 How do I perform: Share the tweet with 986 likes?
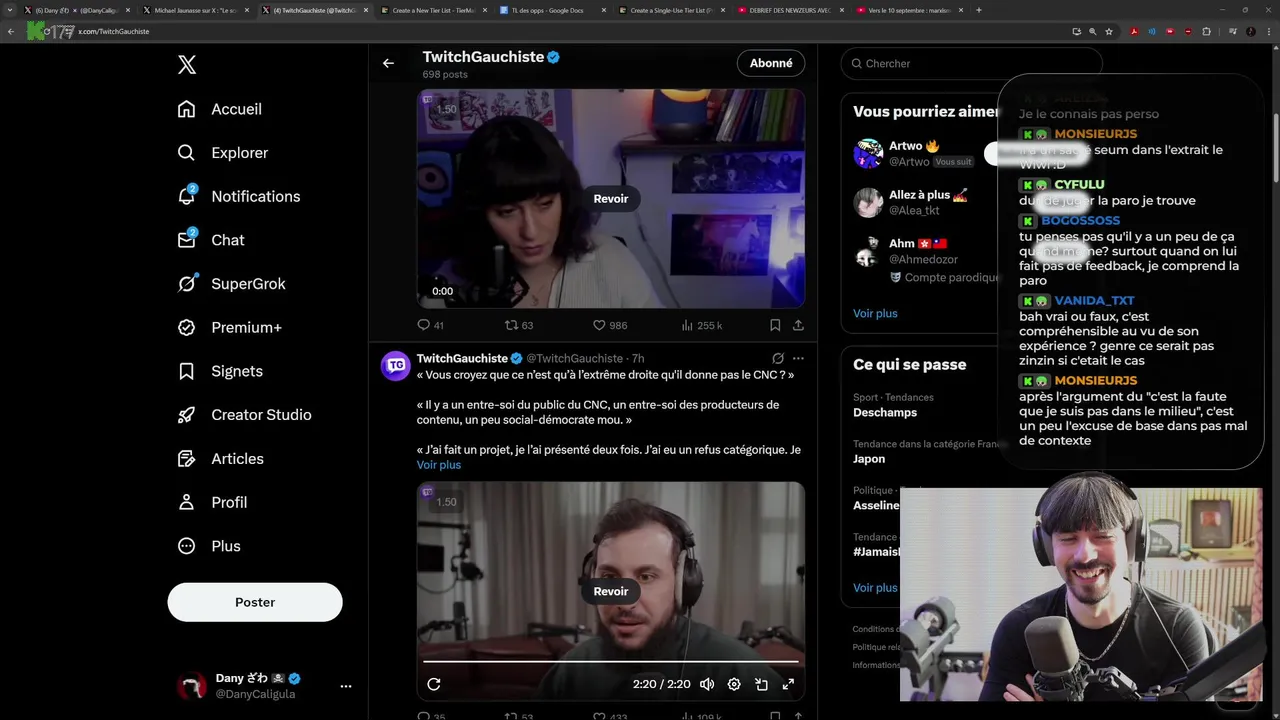[798, 325]
